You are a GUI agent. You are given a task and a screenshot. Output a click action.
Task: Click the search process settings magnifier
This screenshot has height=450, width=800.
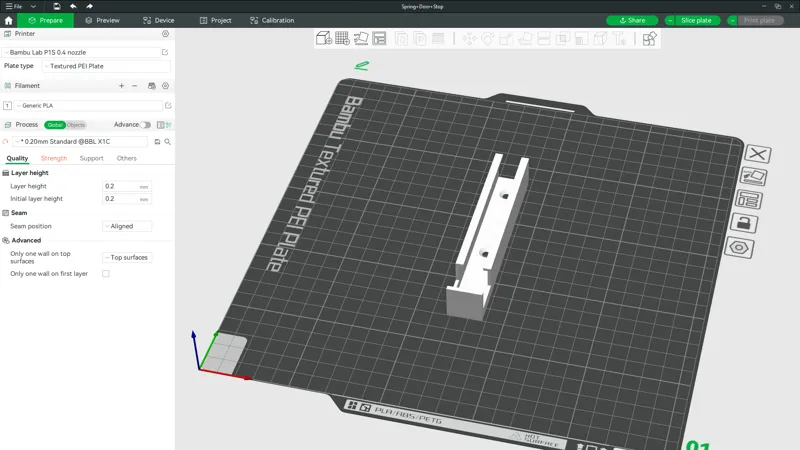coord(167,142)
